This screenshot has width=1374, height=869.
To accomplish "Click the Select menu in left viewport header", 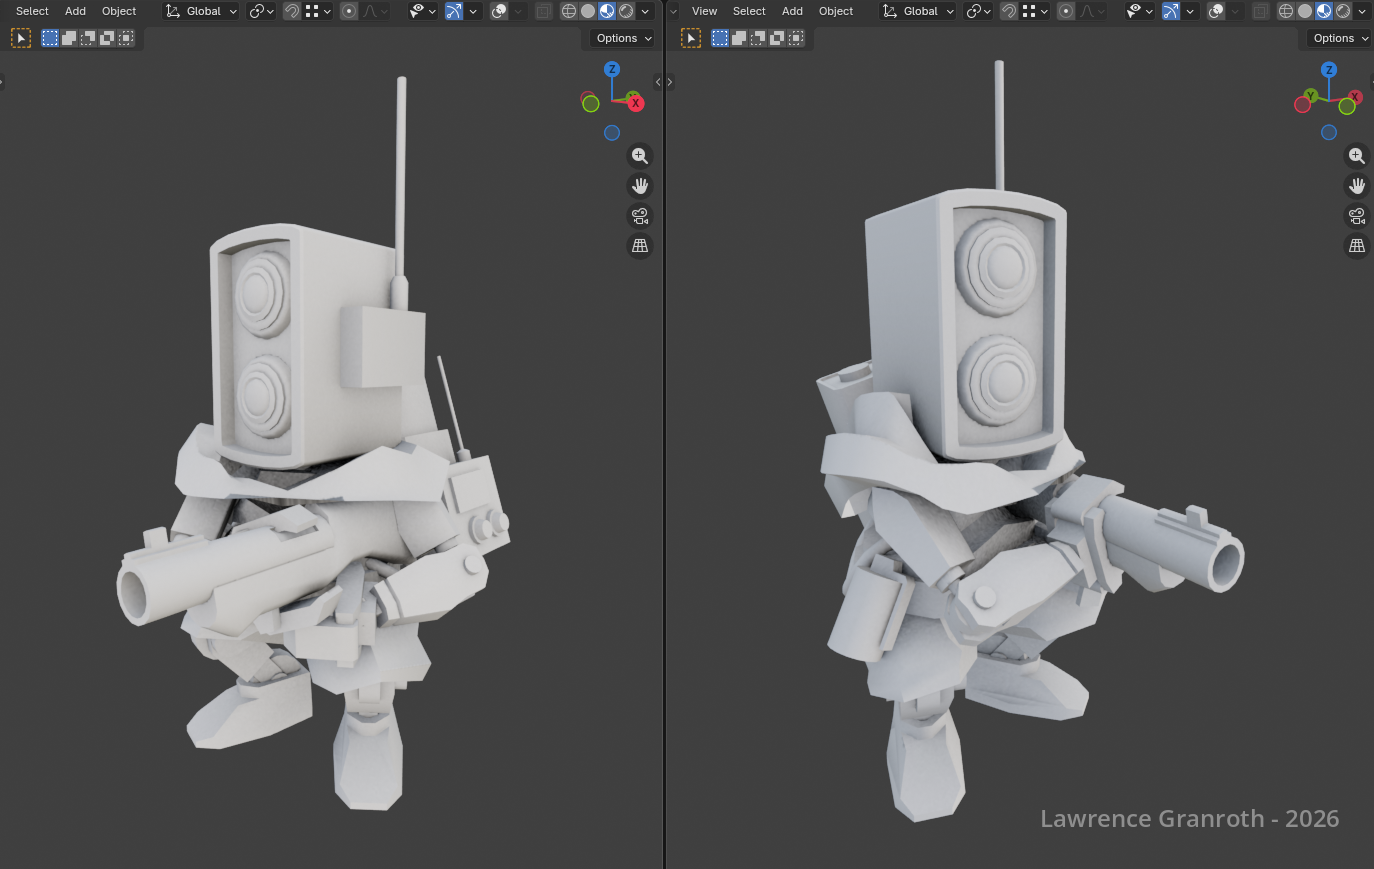I will pos(32,11).
